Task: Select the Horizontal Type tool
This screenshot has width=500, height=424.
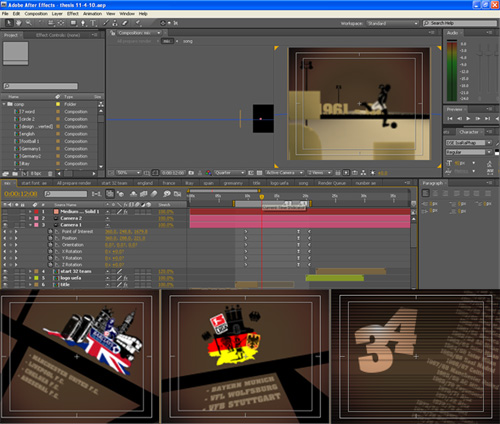Action: click(93, 23)
